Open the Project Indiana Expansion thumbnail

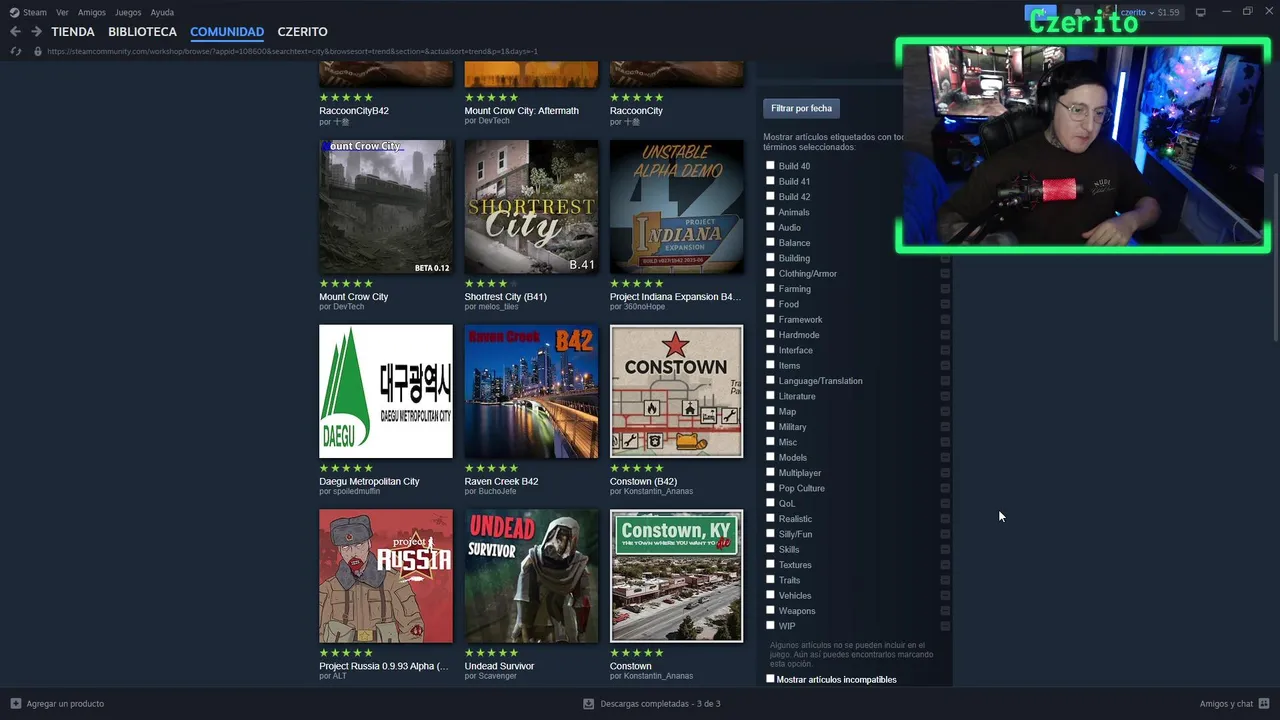coord(677,207)
